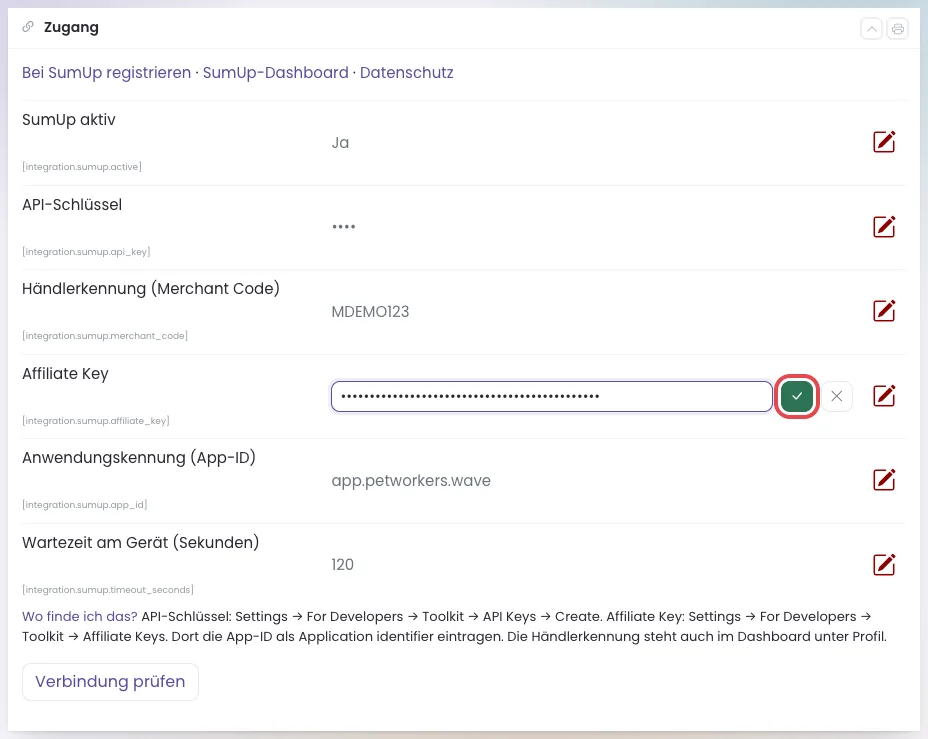Viewport: 928px width, 739px height.
Task: Click the merchant code value MDEMO123
Action: [x=370, y=312]
